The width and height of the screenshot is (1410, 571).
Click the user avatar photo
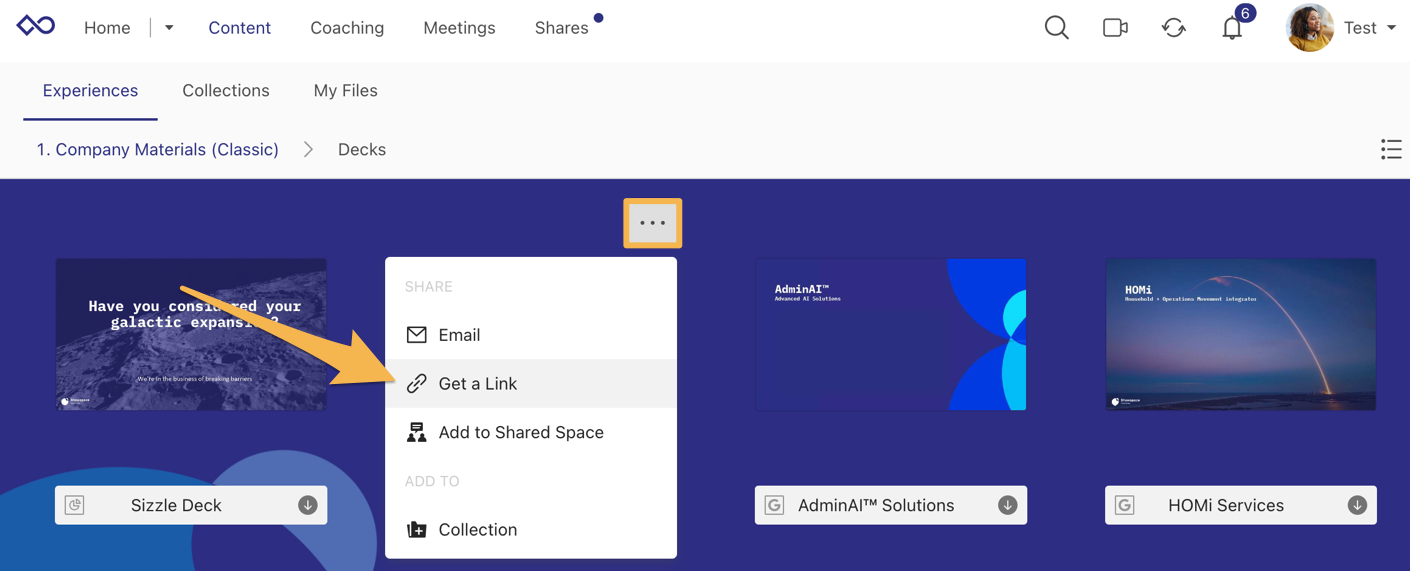pyautogui.click(x=1309, y=28)
